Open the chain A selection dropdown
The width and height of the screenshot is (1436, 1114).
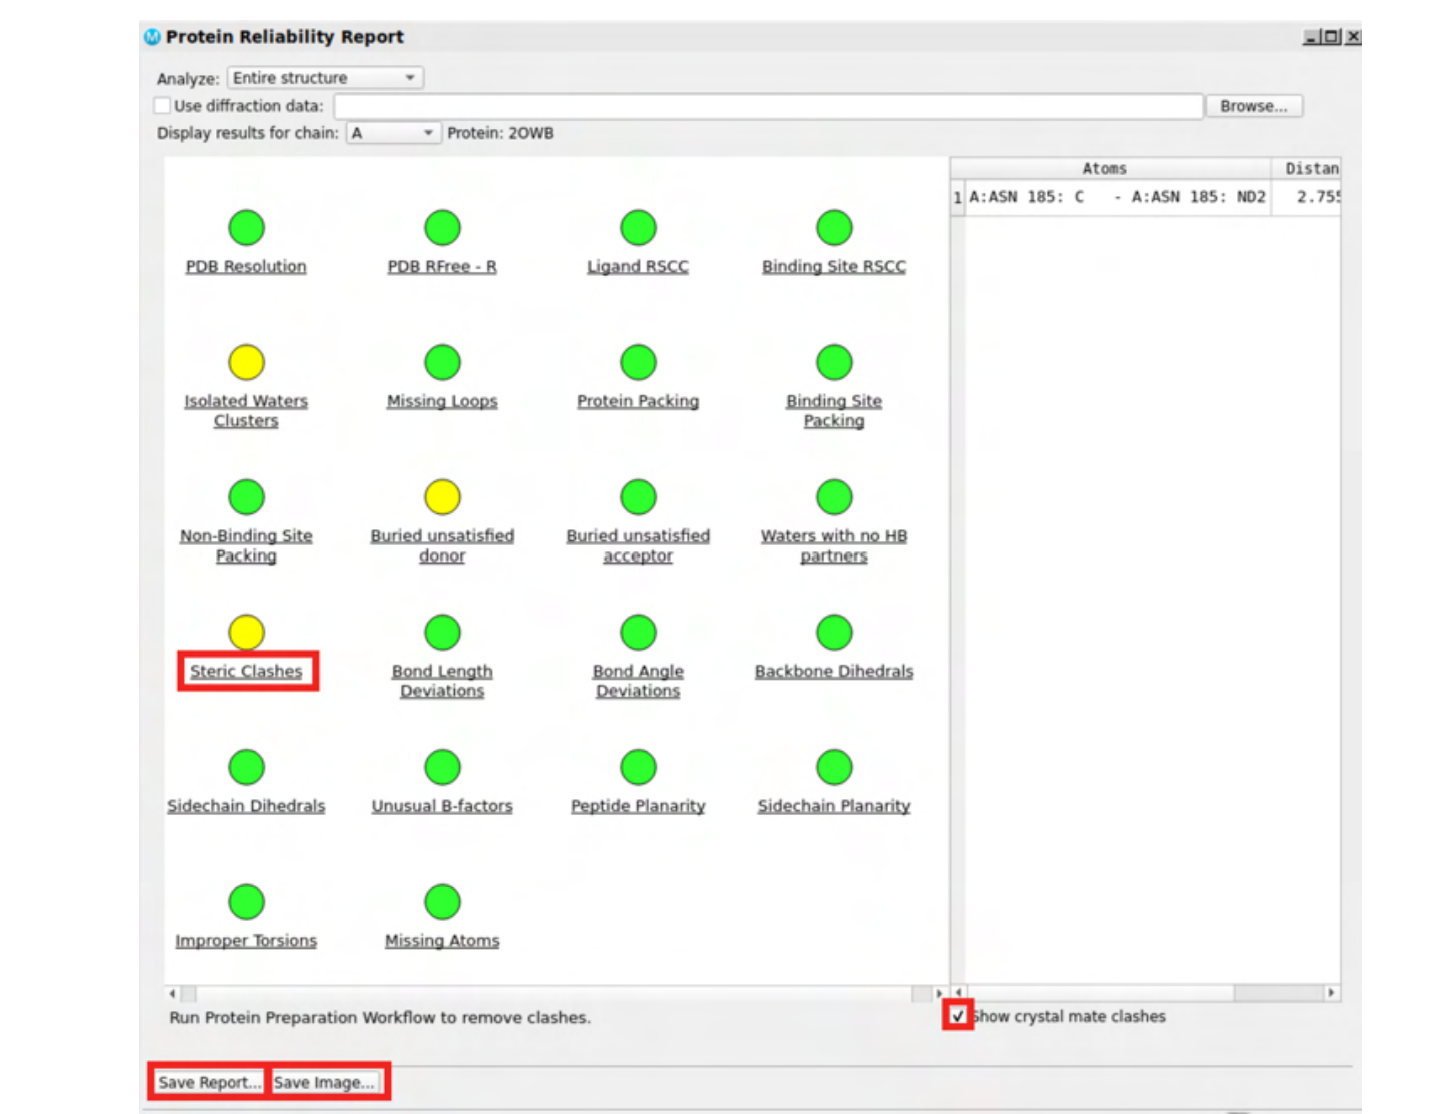(393, 133)
